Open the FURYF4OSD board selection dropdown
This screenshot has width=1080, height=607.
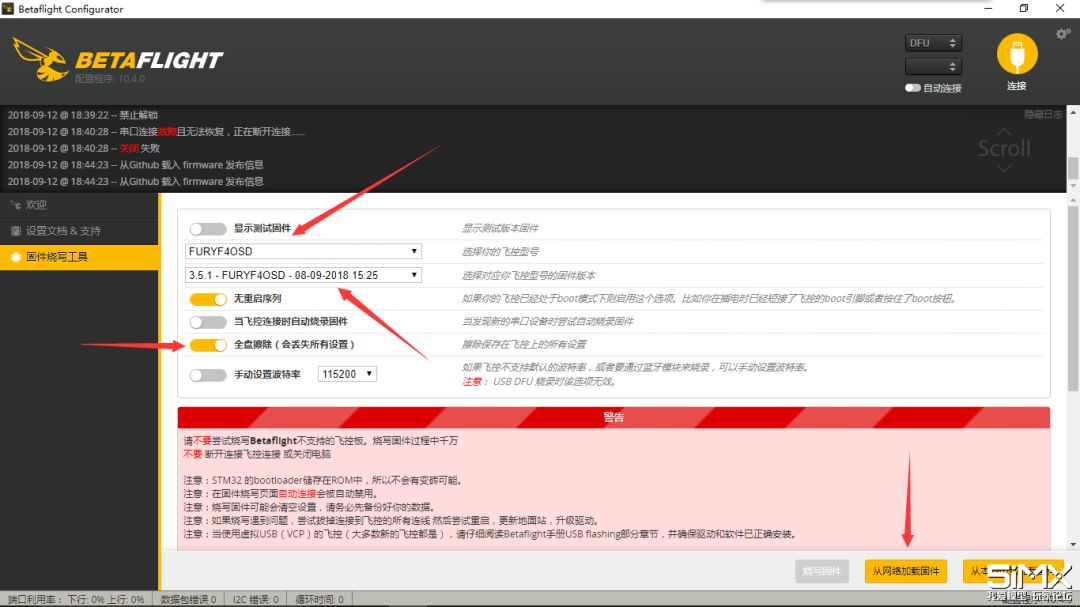coord(303,251)
